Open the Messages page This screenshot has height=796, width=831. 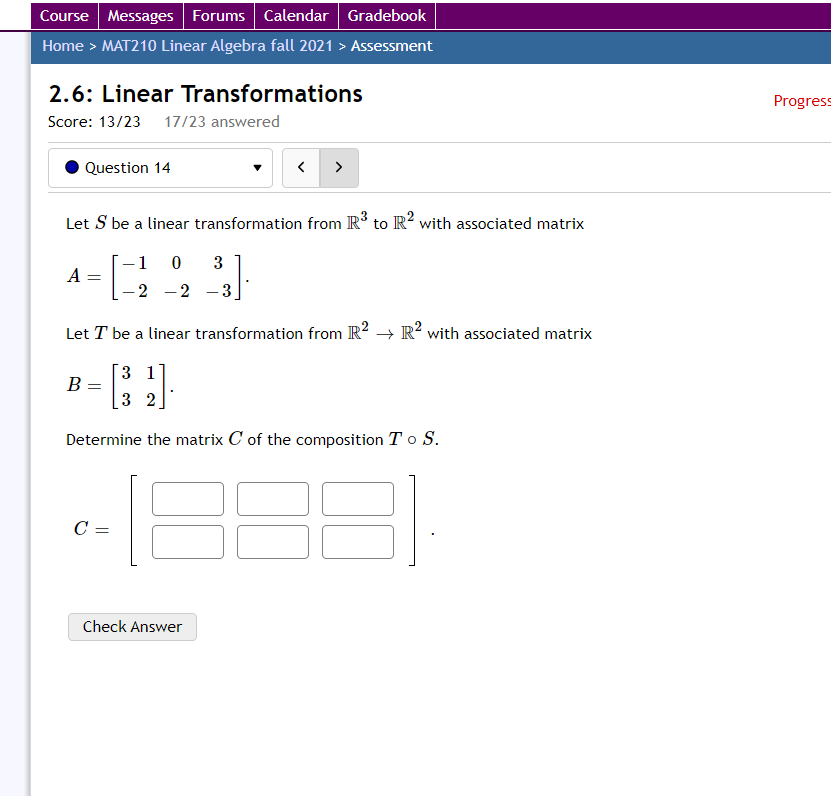[x=140, y=15]
